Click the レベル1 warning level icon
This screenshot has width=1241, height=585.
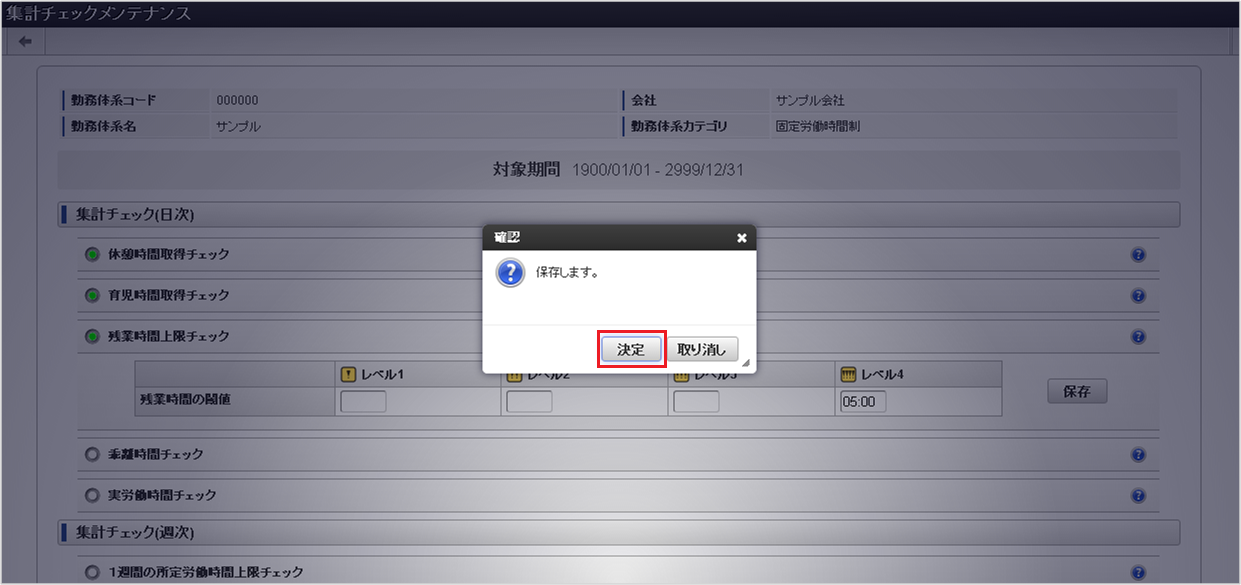tap(348, 374)
